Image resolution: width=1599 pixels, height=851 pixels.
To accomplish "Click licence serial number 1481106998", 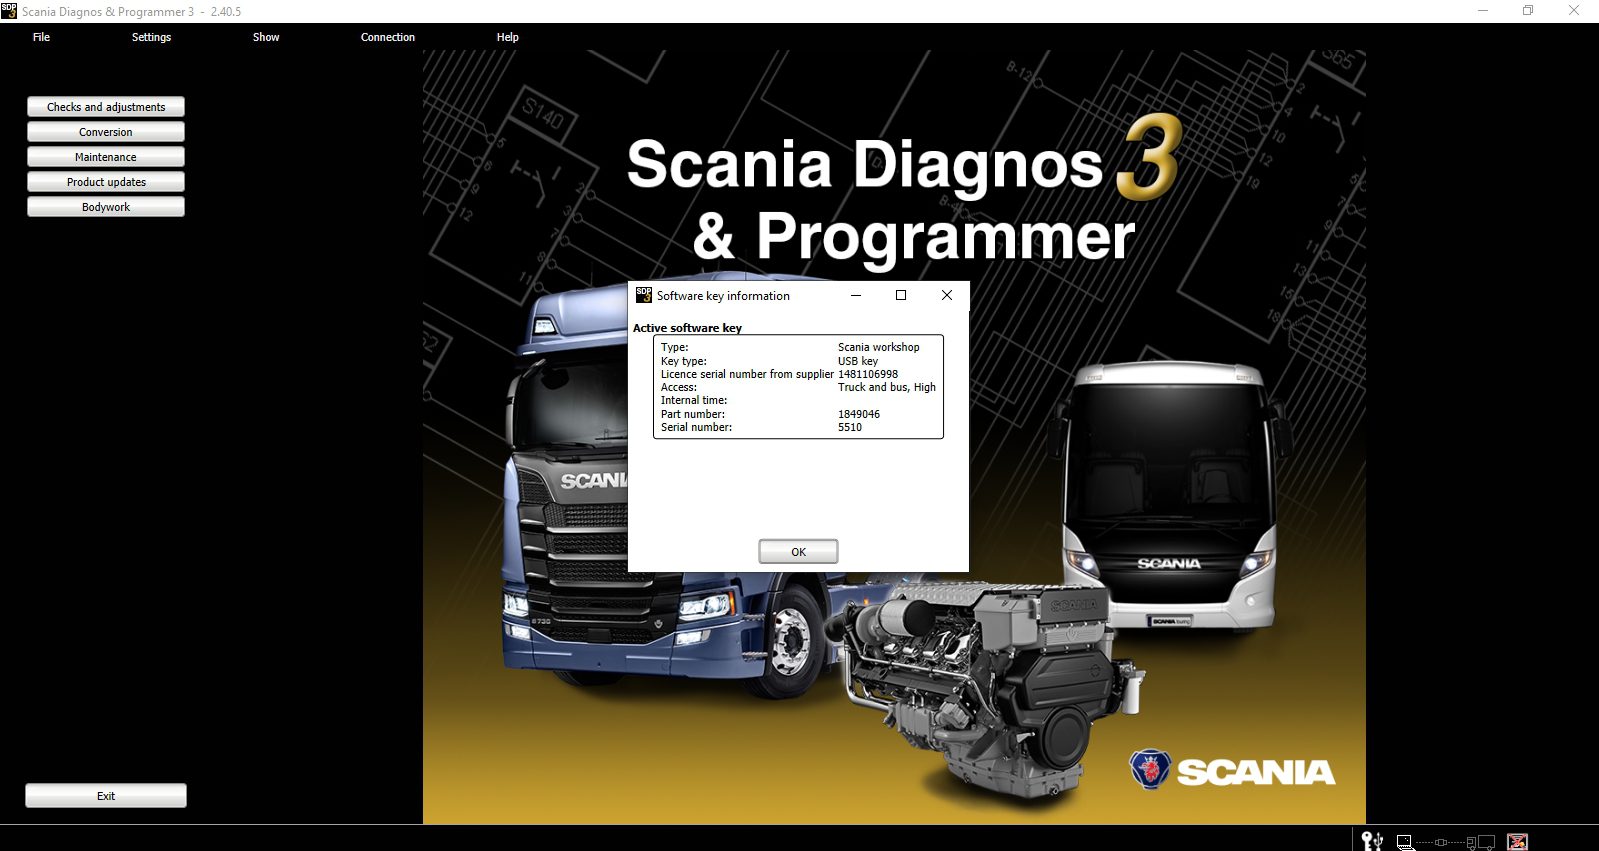I will [868, 374].
